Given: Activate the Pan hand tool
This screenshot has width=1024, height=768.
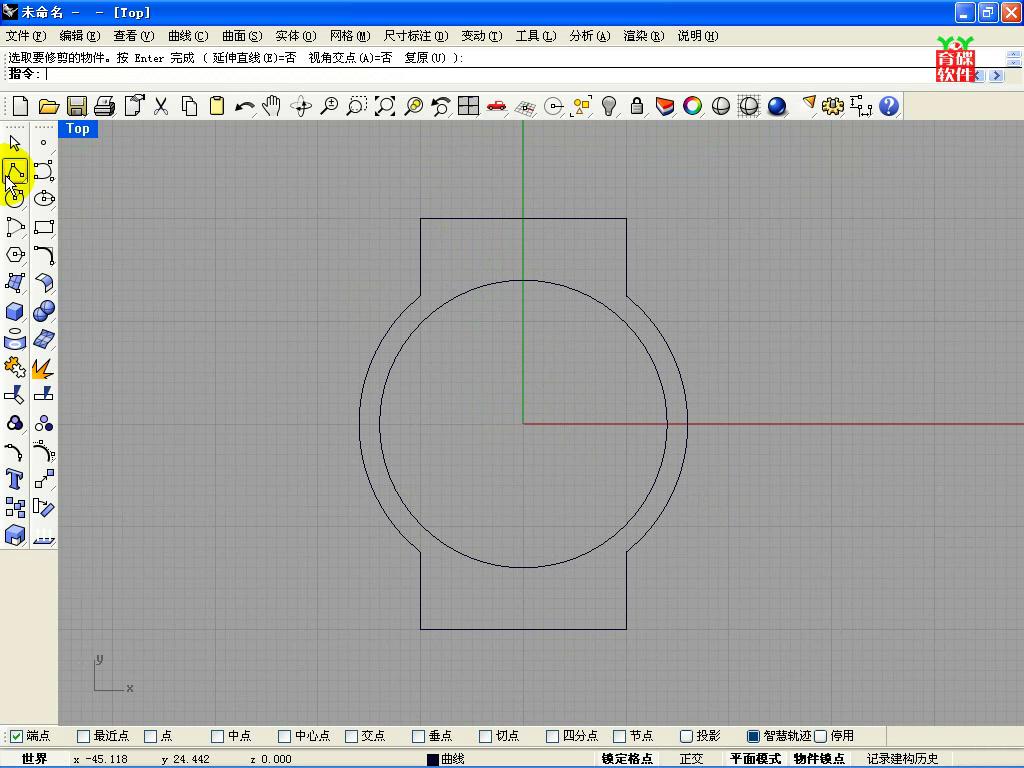Looking at the screenshot, I should pos(272,106).
